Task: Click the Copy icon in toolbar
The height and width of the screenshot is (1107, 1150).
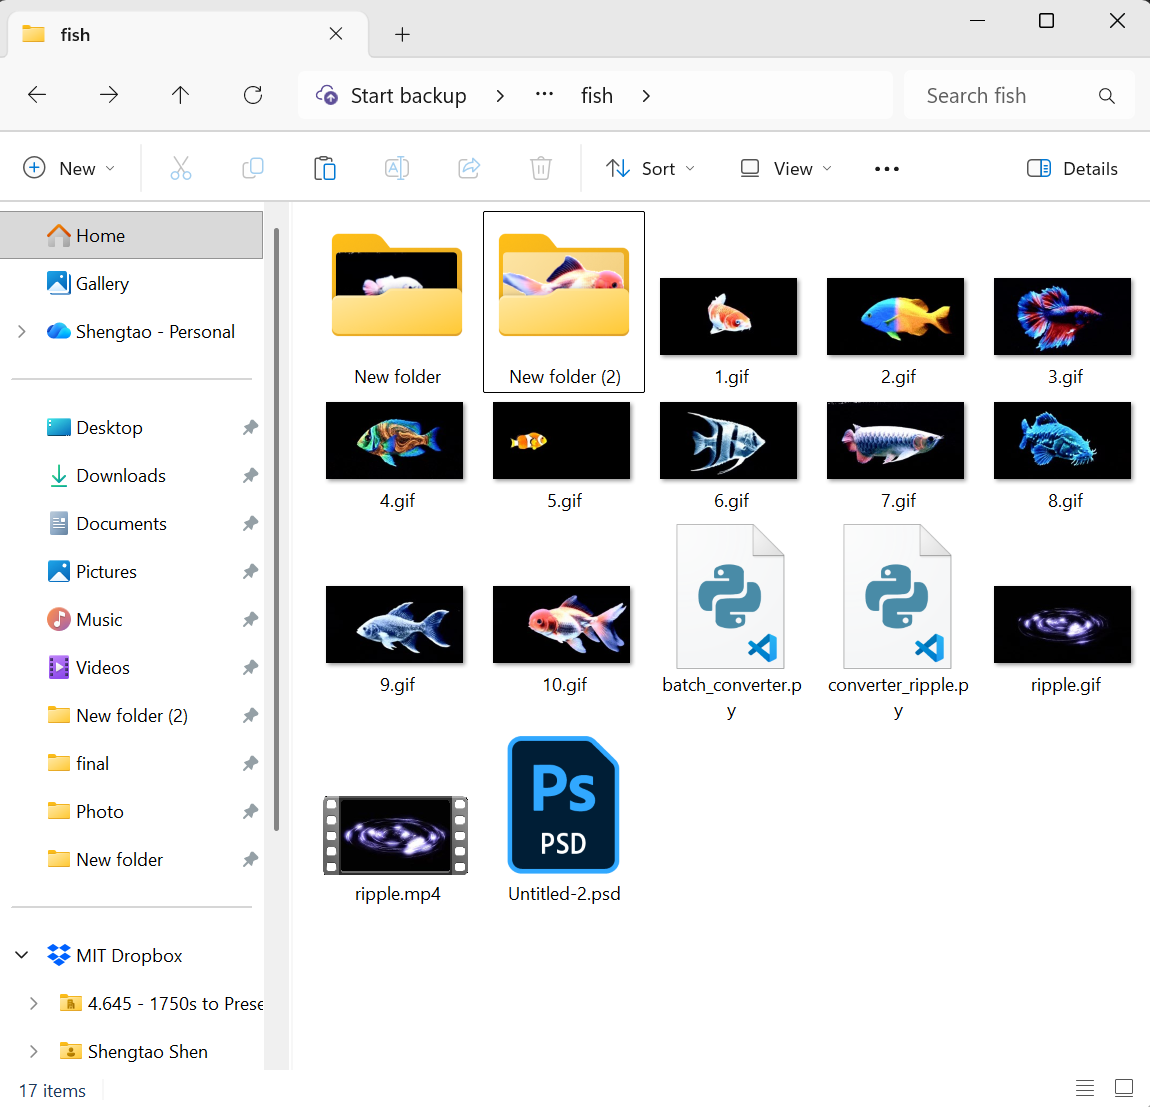Action: pos(253,168)
